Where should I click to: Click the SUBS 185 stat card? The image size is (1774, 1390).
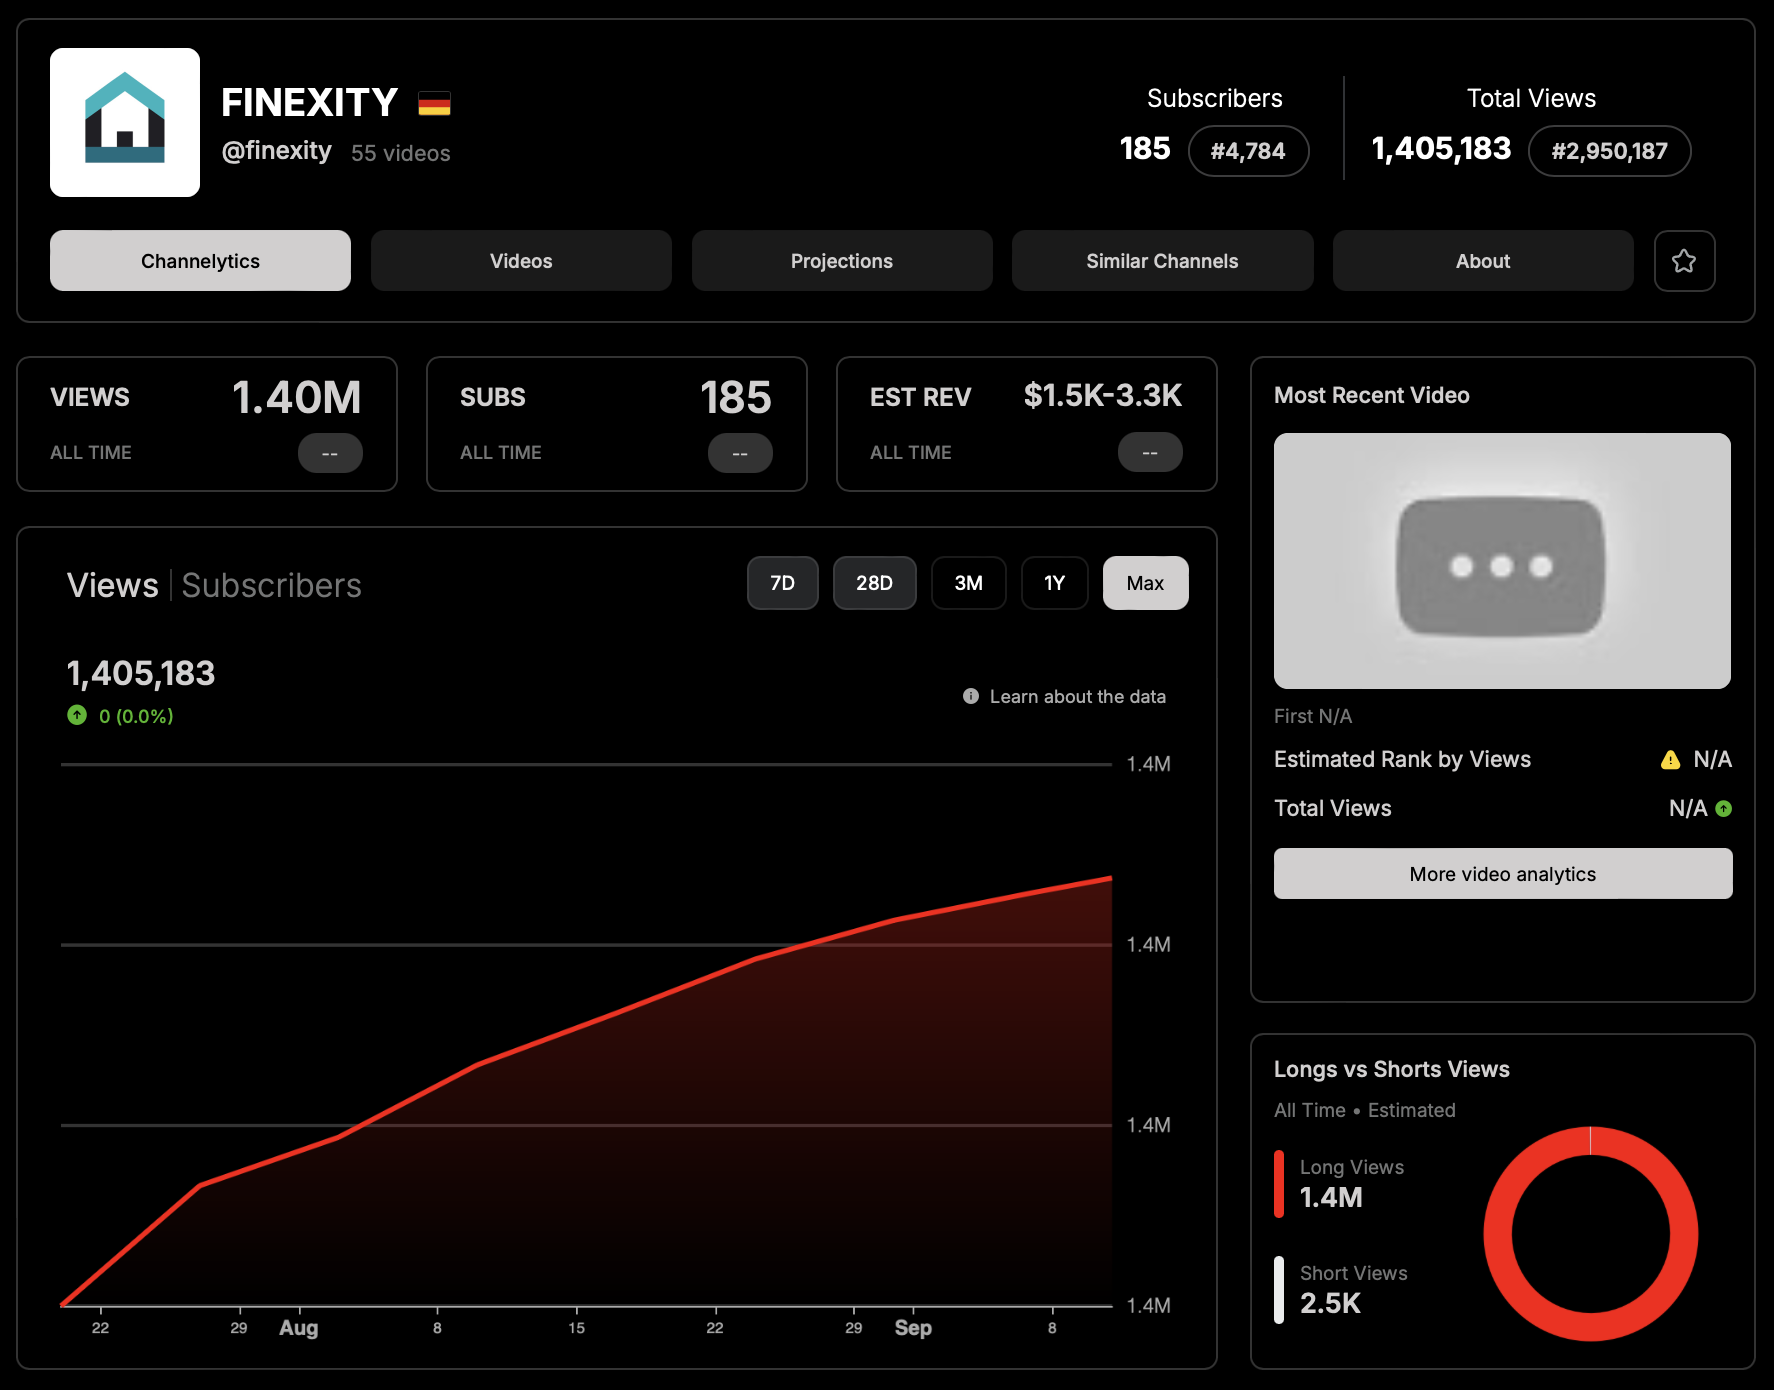coord(617,424)
